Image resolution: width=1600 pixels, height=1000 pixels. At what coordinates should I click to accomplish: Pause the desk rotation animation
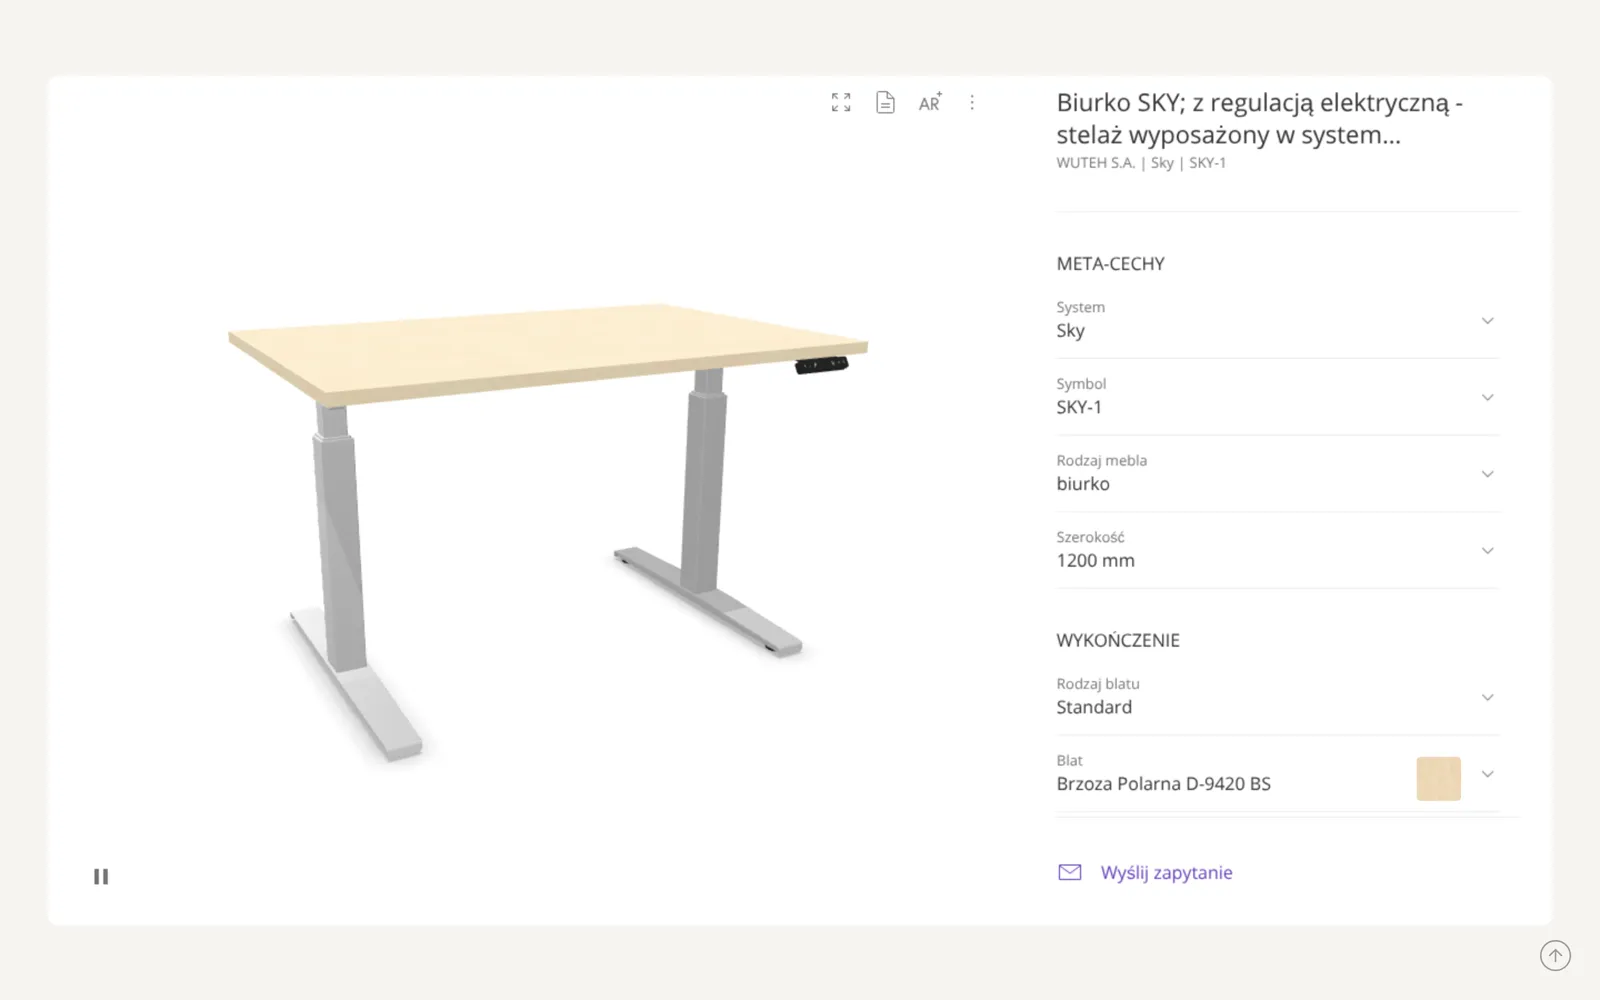click(x=101, y=876)
